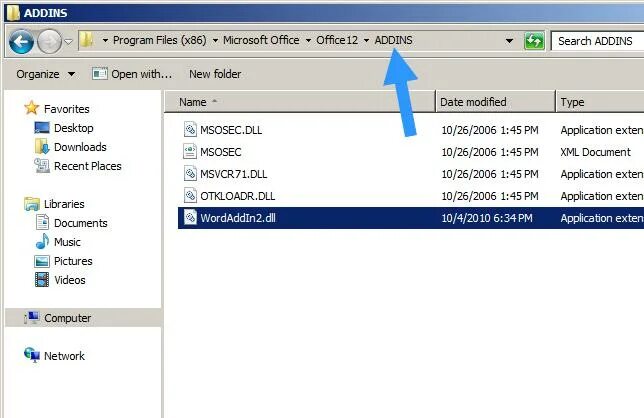
Task: Select the WordAddIn2.dll file
Action: 411,218
